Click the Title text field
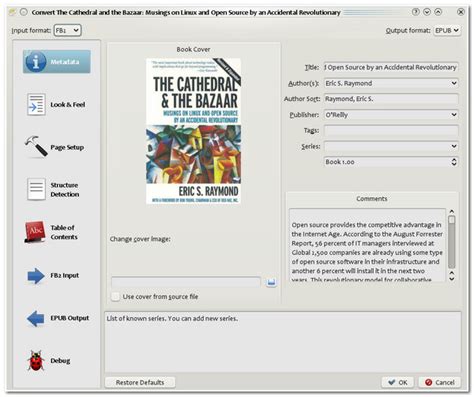The image size is (474, 397). coord(391,67)
